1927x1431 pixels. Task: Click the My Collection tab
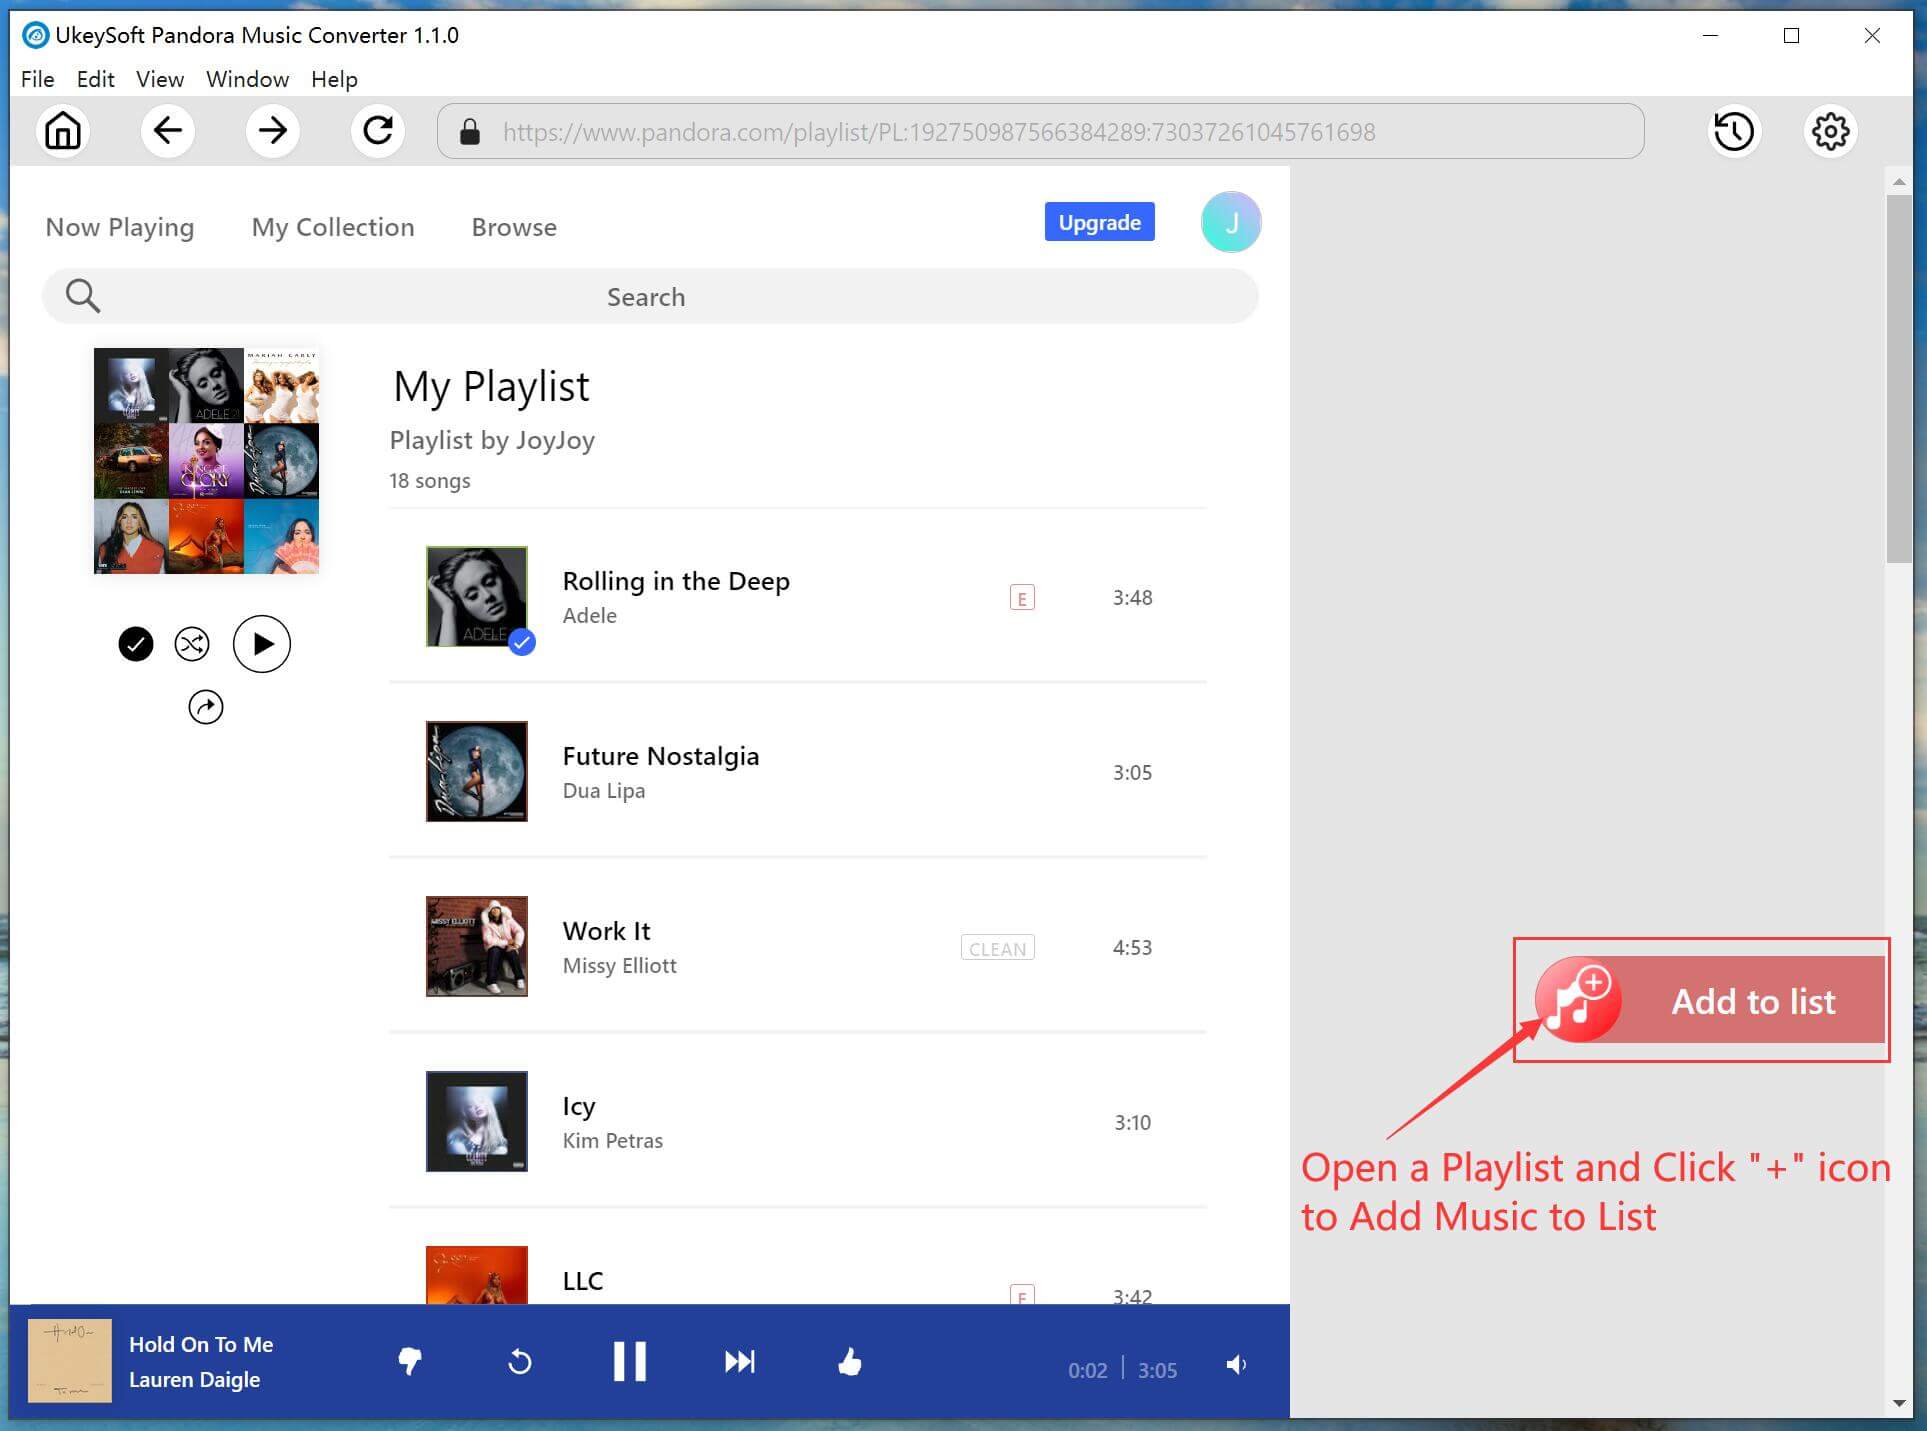pos(332,227)
